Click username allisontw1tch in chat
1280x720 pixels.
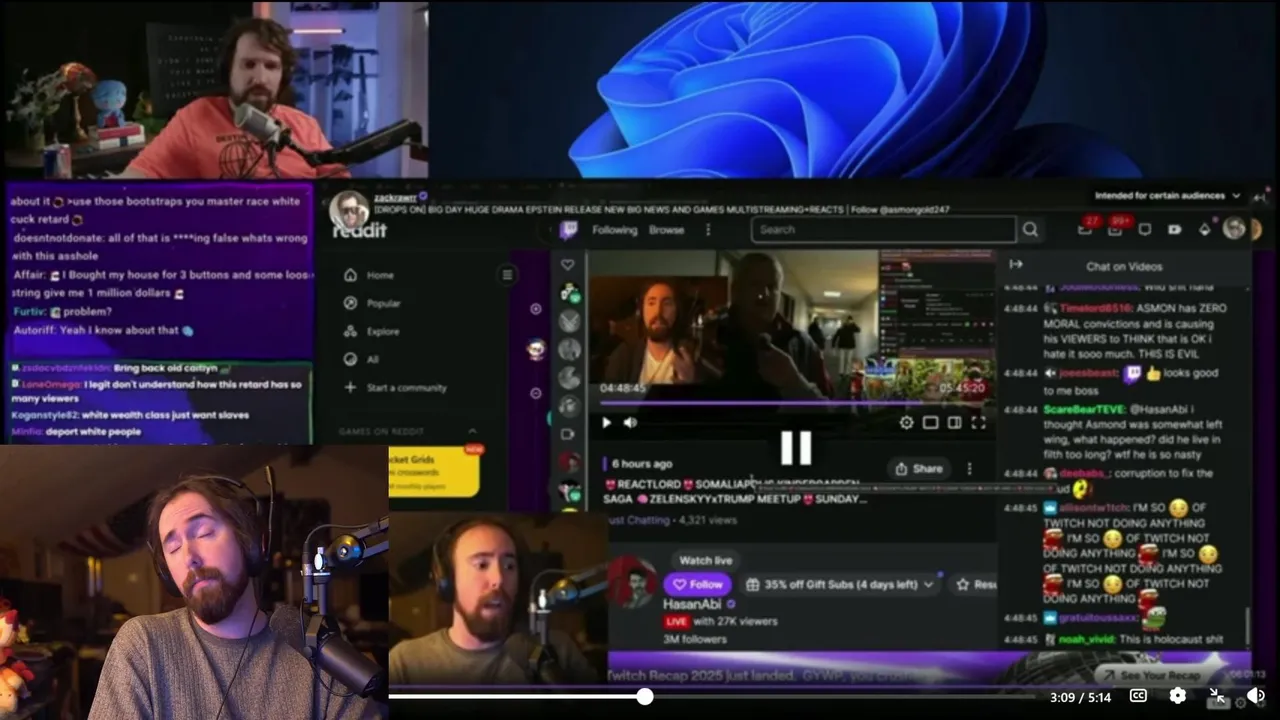[1091, 508]
